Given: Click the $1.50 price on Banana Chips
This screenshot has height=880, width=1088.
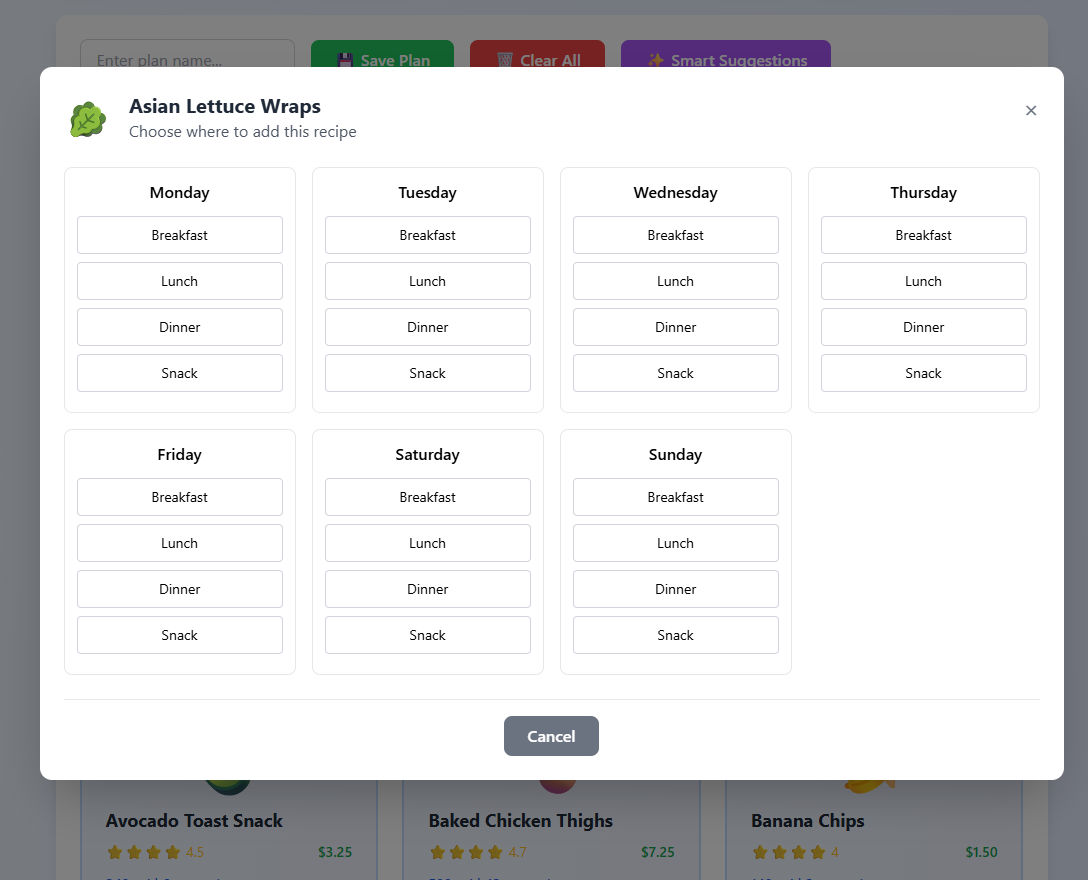Looking at the screenshot, I should [x=981, y=852].
